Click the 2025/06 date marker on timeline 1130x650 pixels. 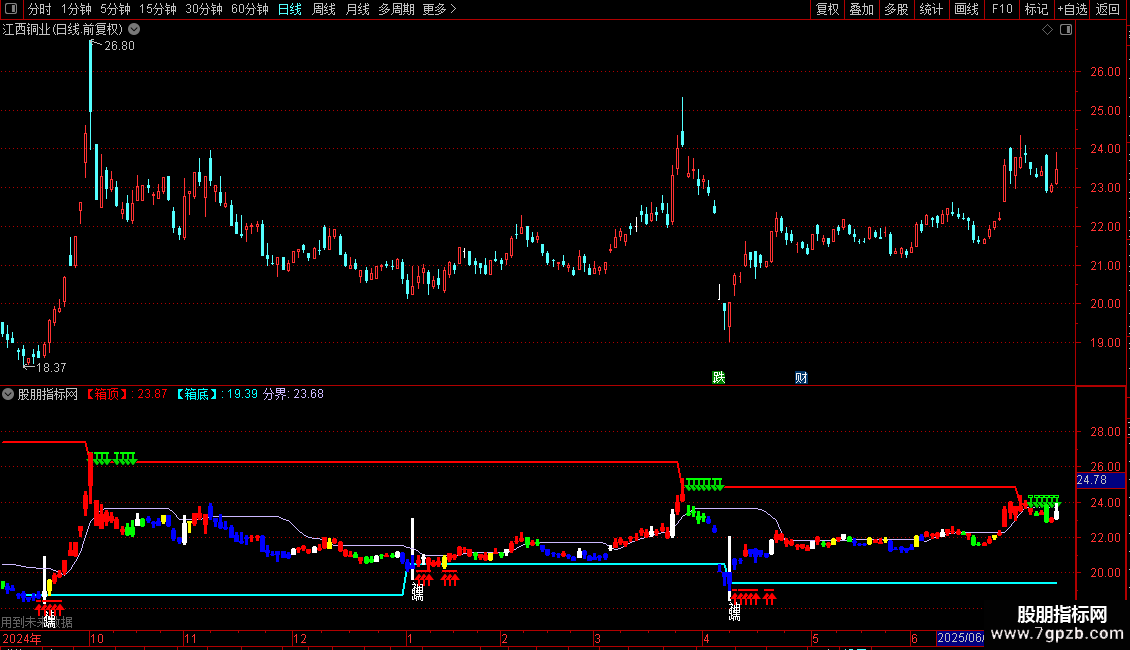(960, 638)
